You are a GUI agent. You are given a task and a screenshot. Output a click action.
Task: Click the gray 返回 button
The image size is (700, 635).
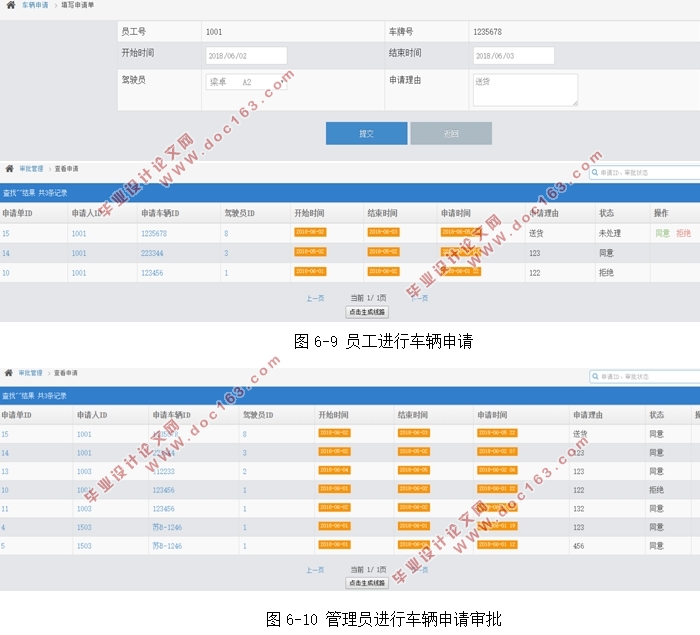click(451, 133)
